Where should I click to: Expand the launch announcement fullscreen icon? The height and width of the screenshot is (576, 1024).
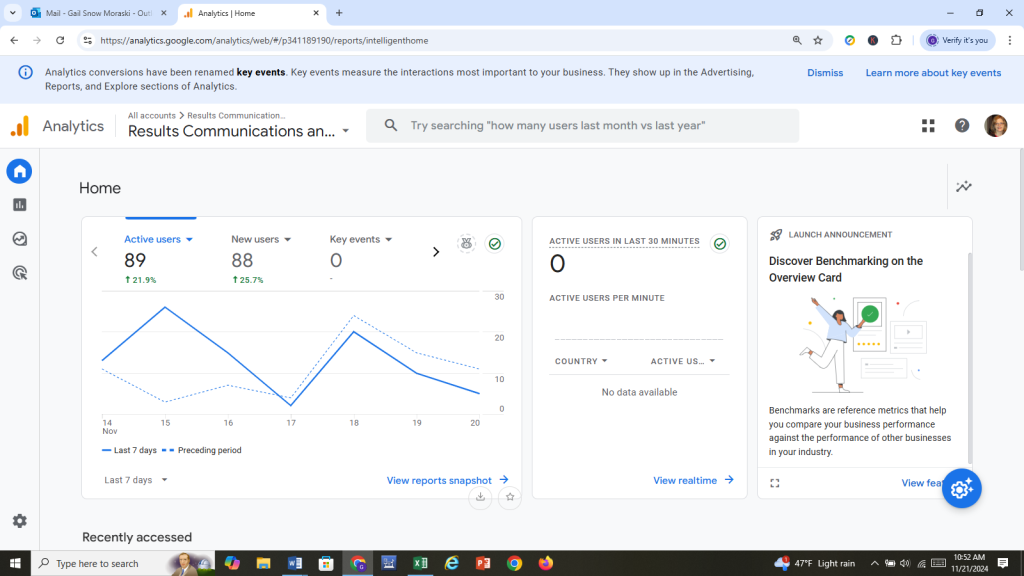(x=775, y=483)
